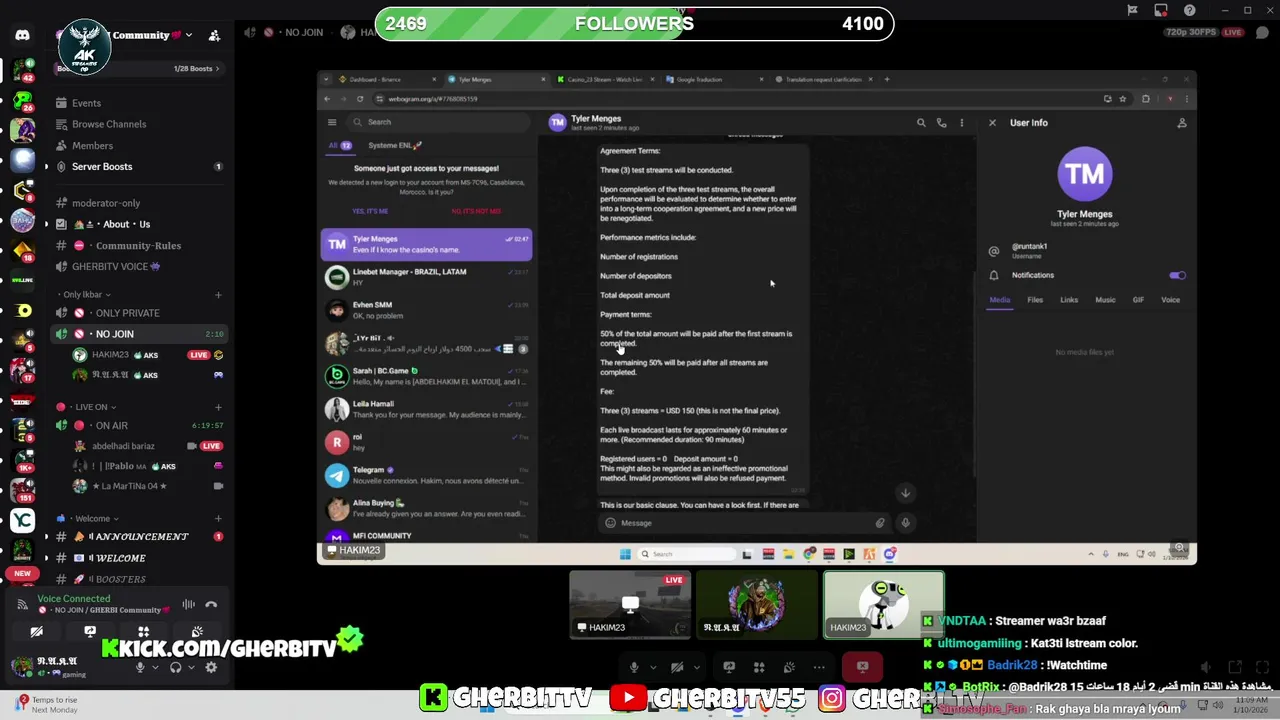
Task: Click the YES, IT'S ME link in shared Telegram
Action: (x=370, y=211)
